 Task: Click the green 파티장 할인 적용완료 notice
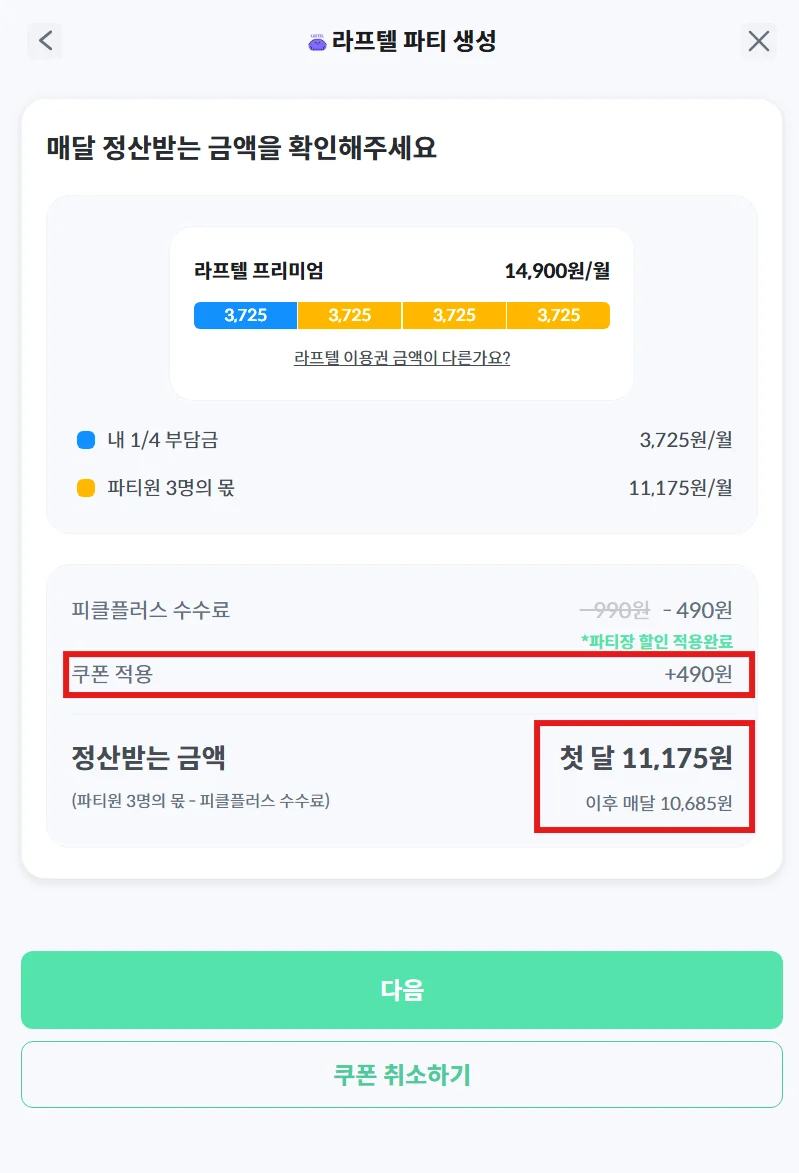656,641
